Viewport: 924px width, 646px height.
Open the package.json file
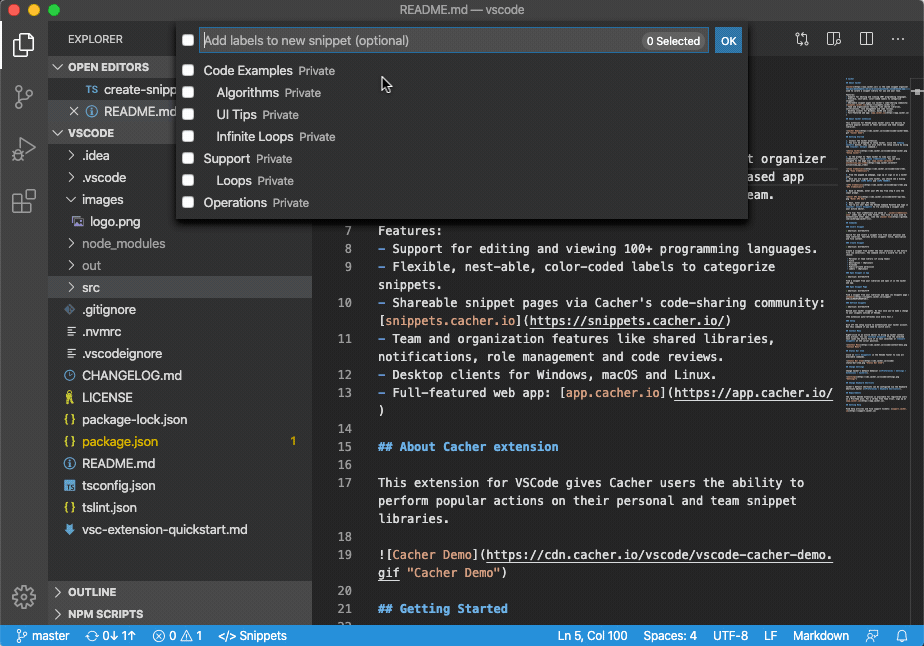[x=120, y=441]
